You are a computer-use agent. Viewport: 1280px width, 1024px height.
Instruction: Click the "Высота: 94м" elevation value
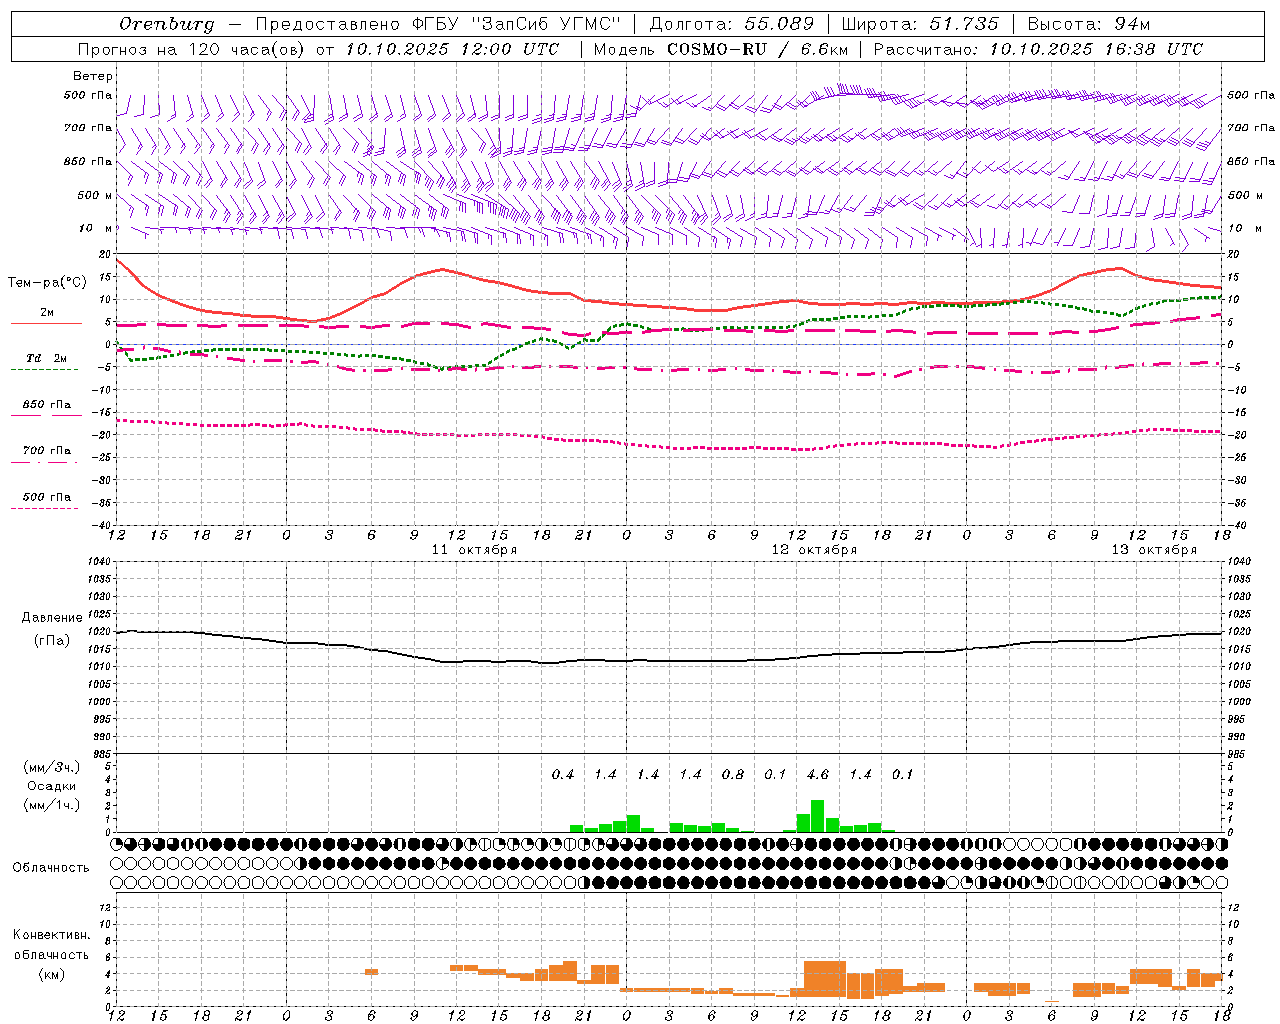(x=1089, y=24)
